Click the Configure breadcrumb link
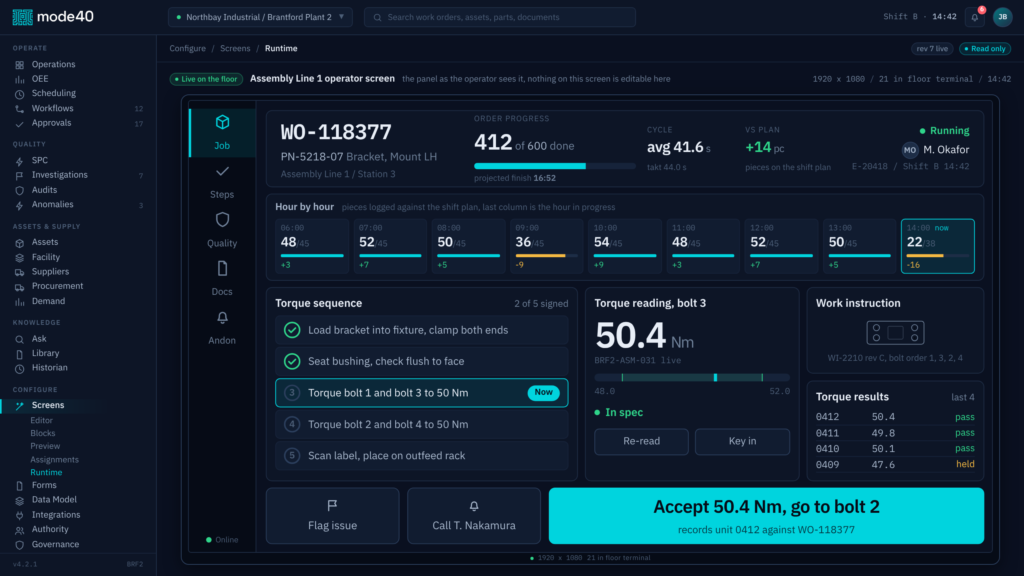Viewport: 1024px width, 576px height. 187,48
